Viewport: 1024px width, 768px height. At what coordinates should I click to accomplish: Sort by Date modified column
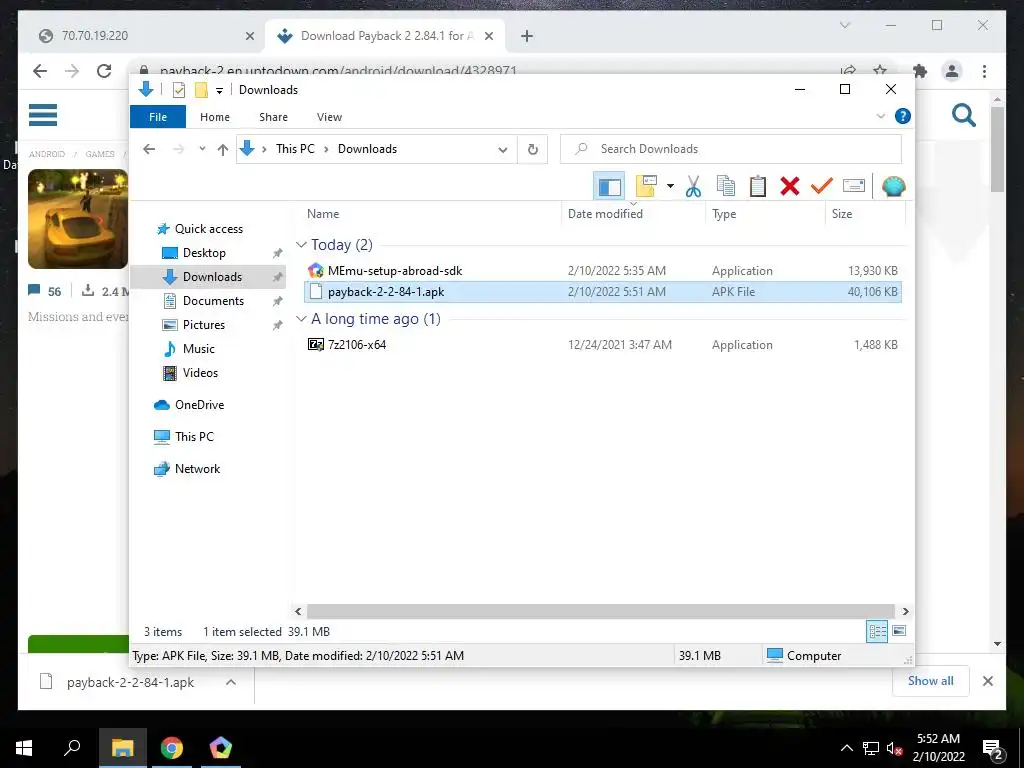coord(605,214)
